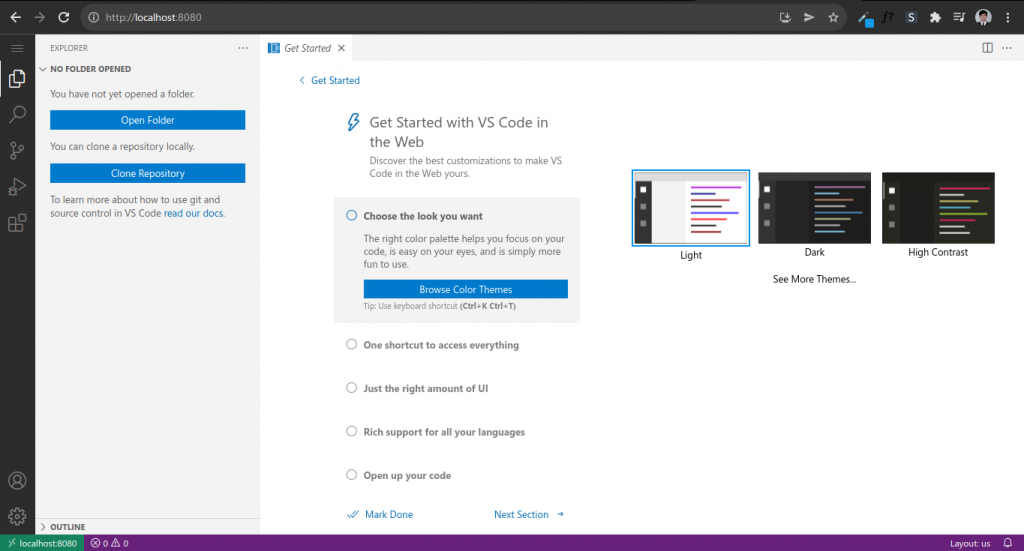Click See More Themes link
Image resolution: width=1024 pixels, height=551 pixels.
click(x=814, y=279)
